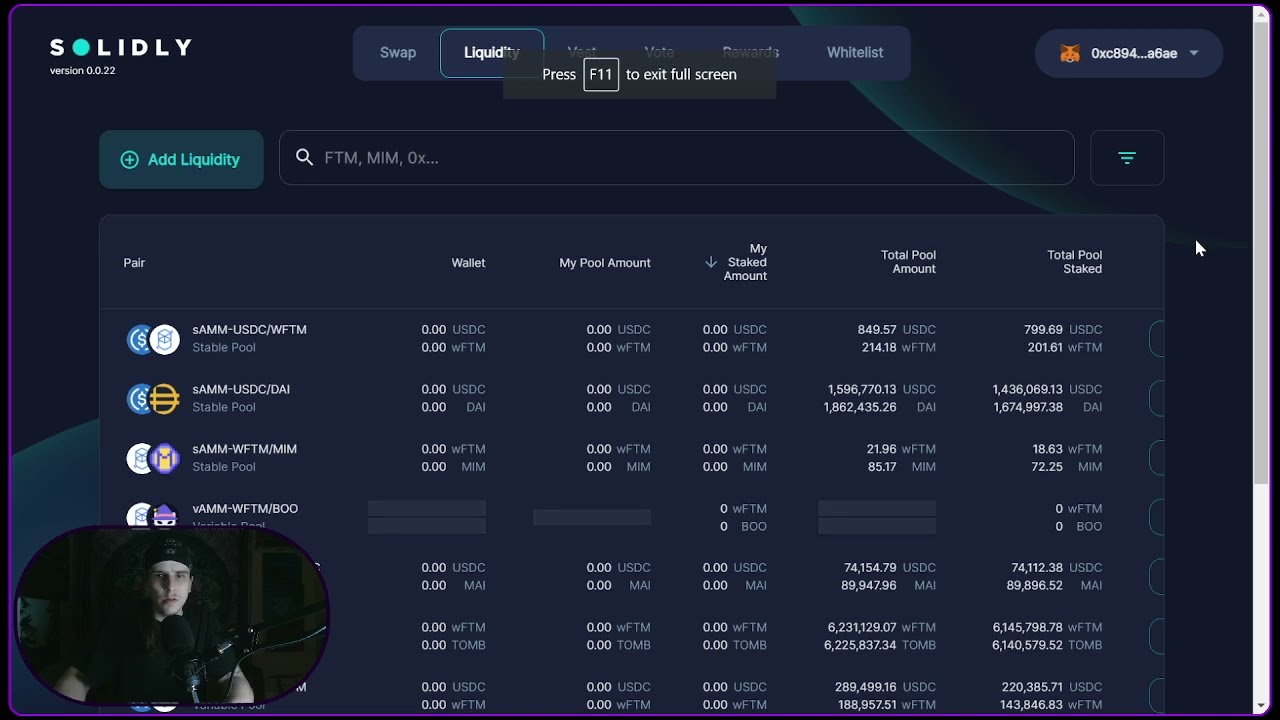
Task: Focus the FTM, MIM, 0x... search field
Action: (677, 158)
